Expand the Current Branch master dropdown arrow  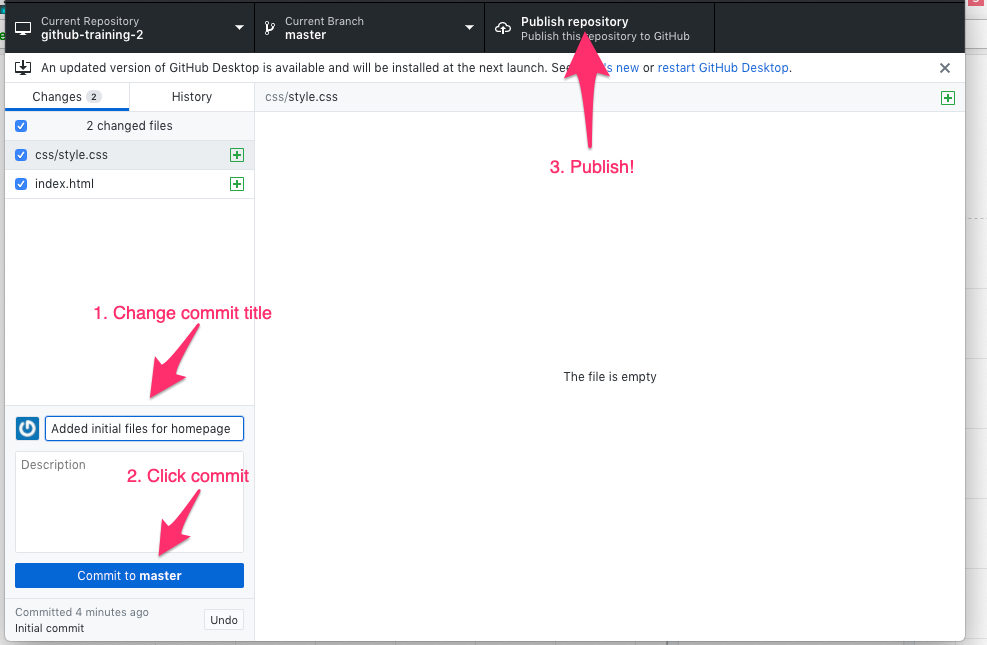click(x=469, y=28)
